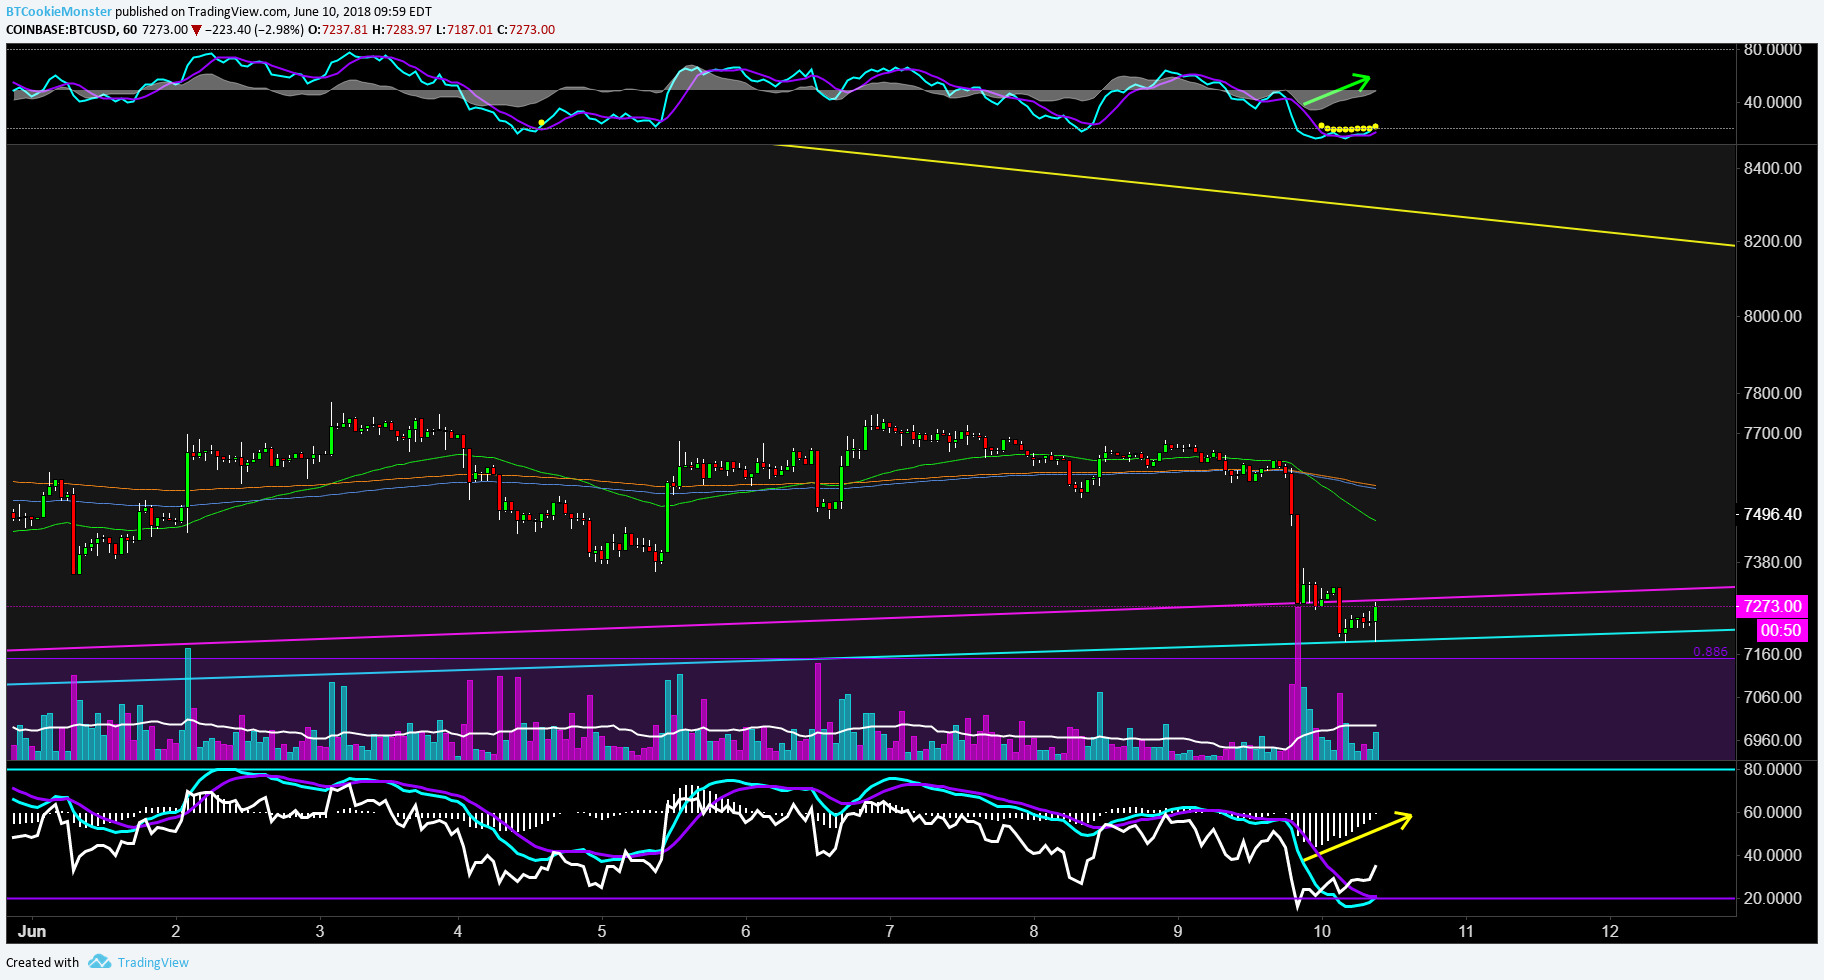Click the top oscillator 80.0000 label
Image resolution: width=1824 pixels, height=980 pixels.
[x=1772, y=49]
